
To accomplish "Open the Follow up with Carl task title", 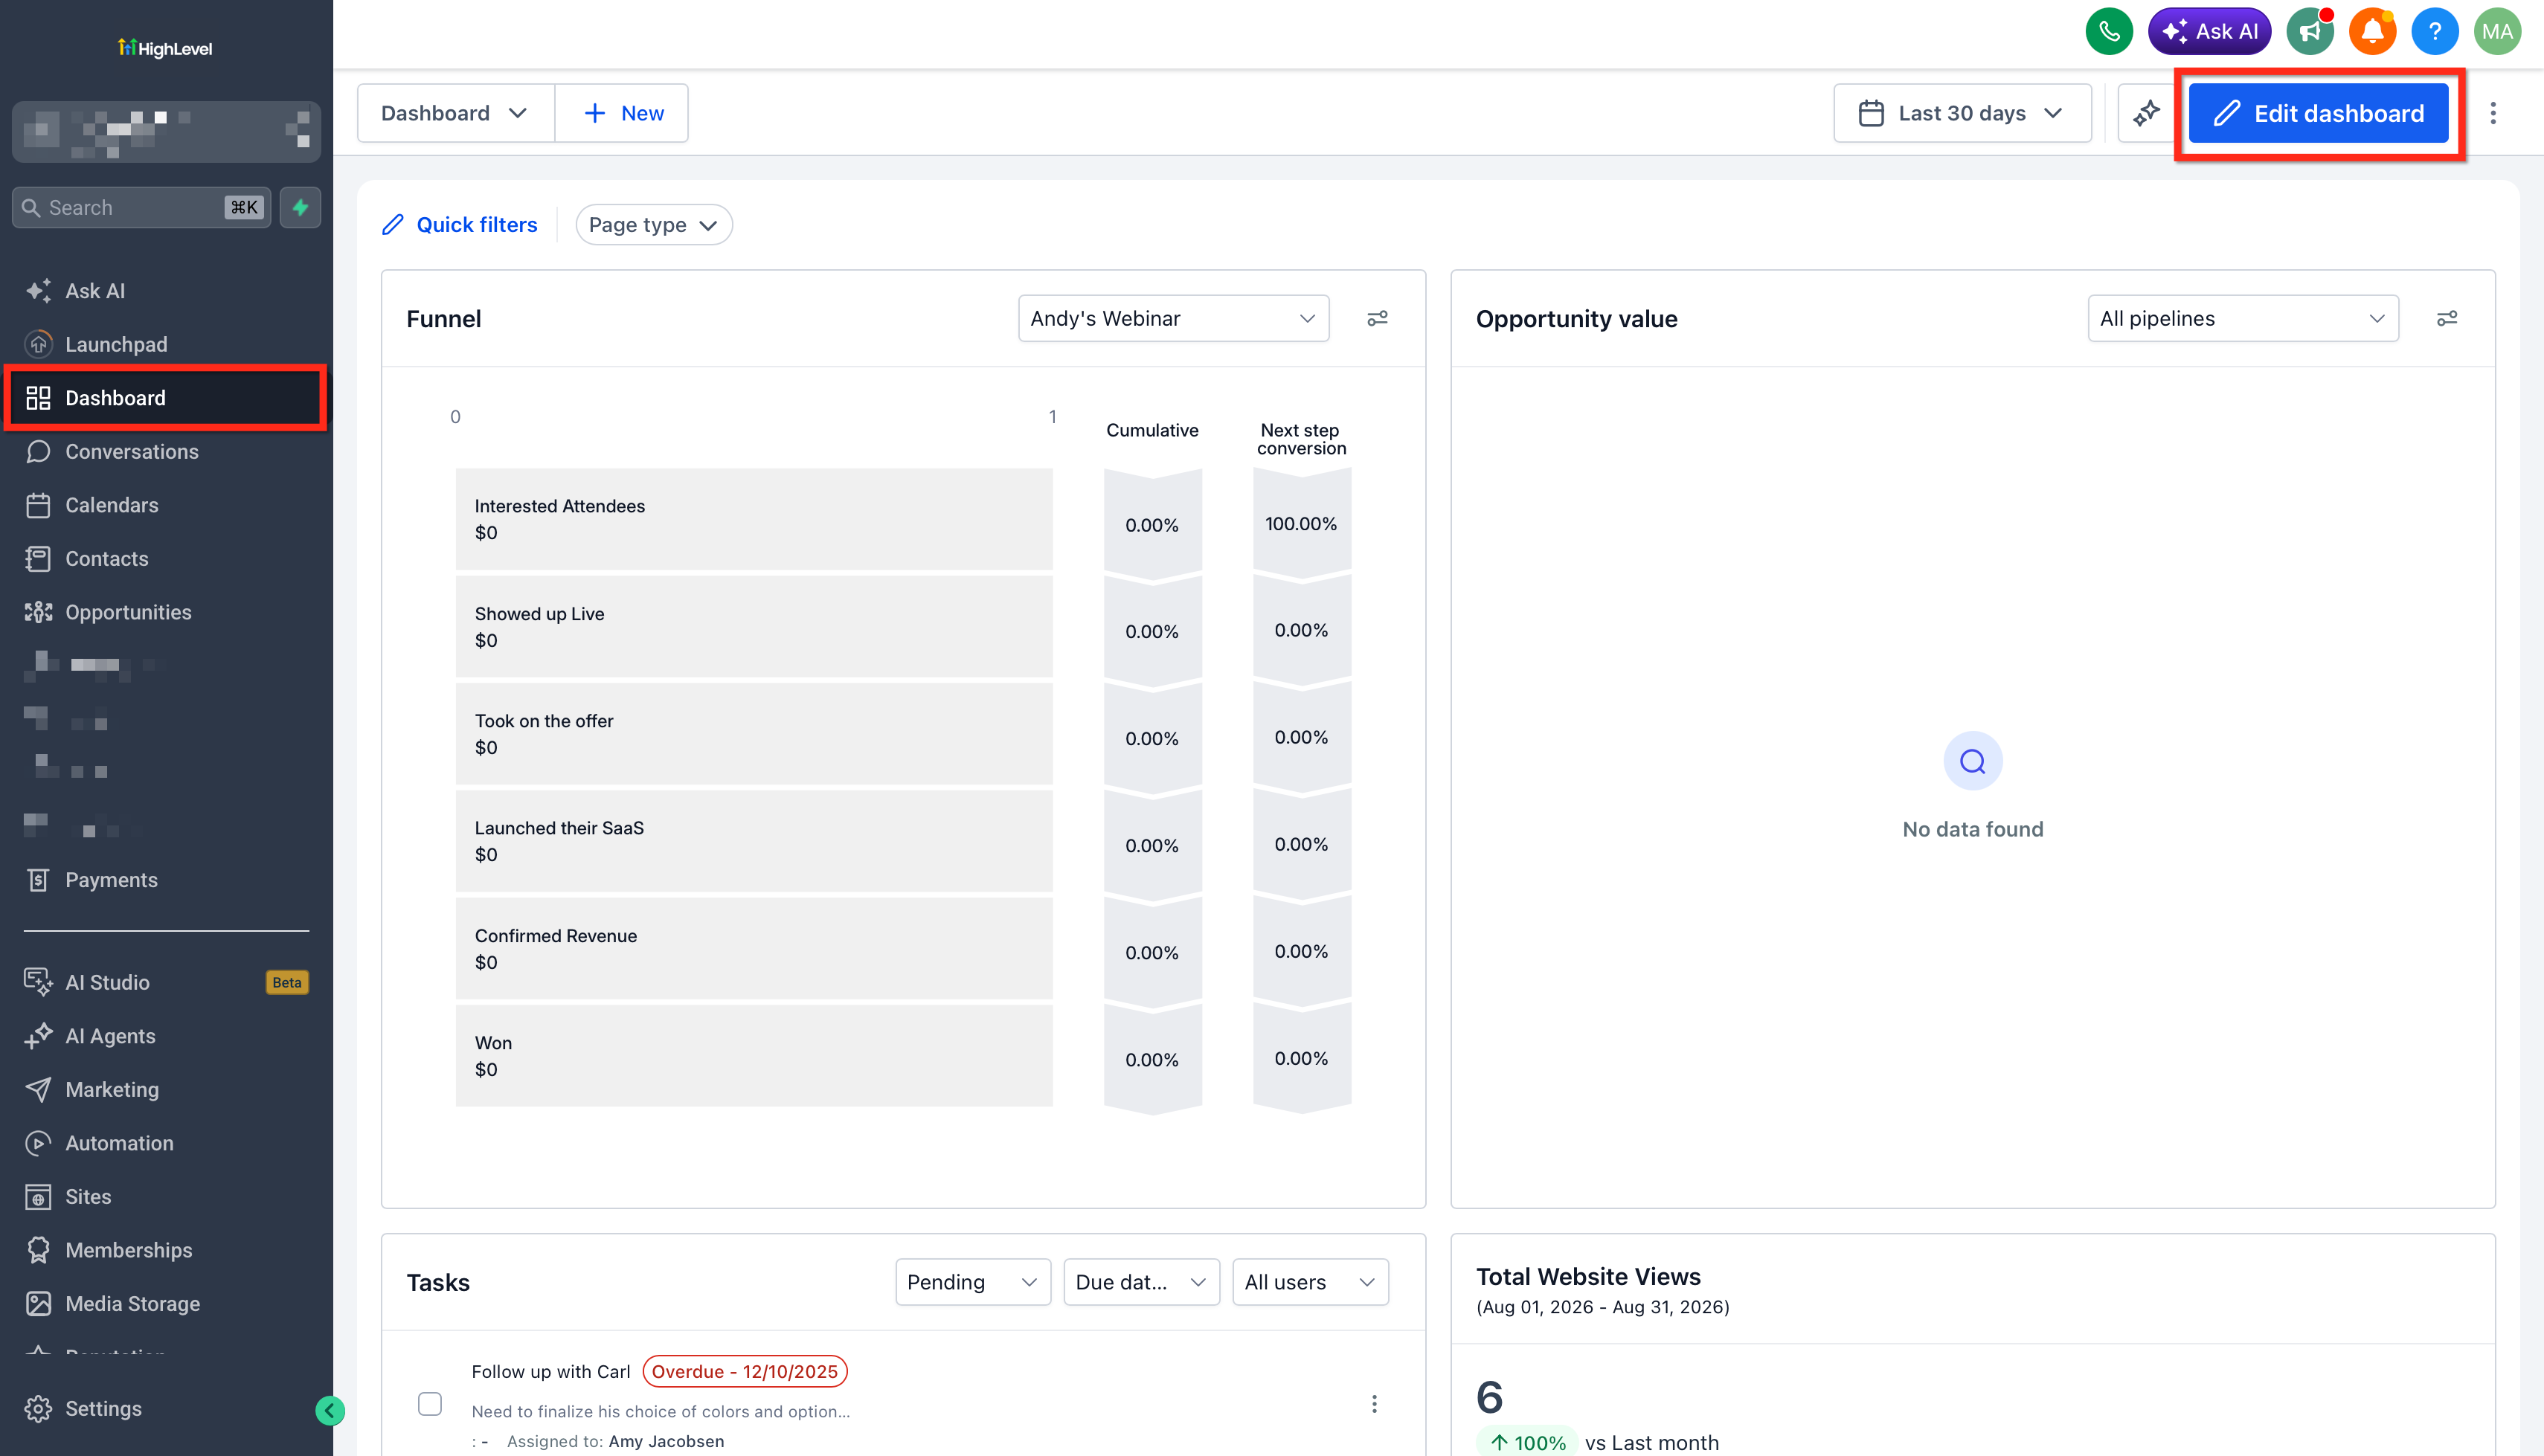I will (x=551, y=1371).
